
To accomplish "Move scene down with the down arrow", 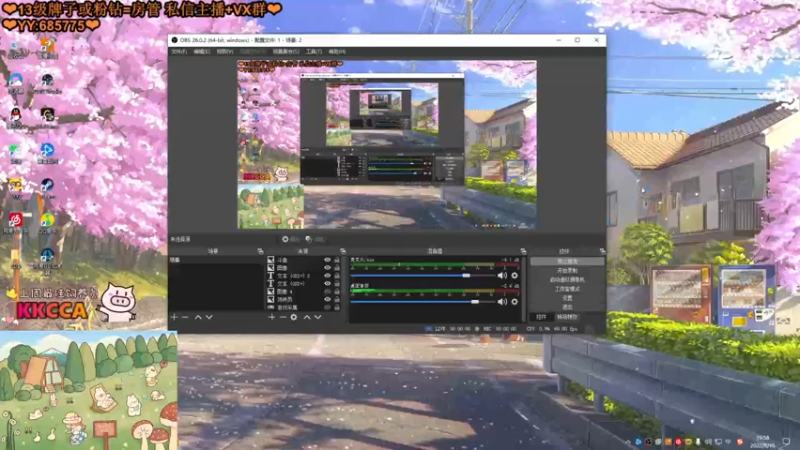I will tap(209, 317).
